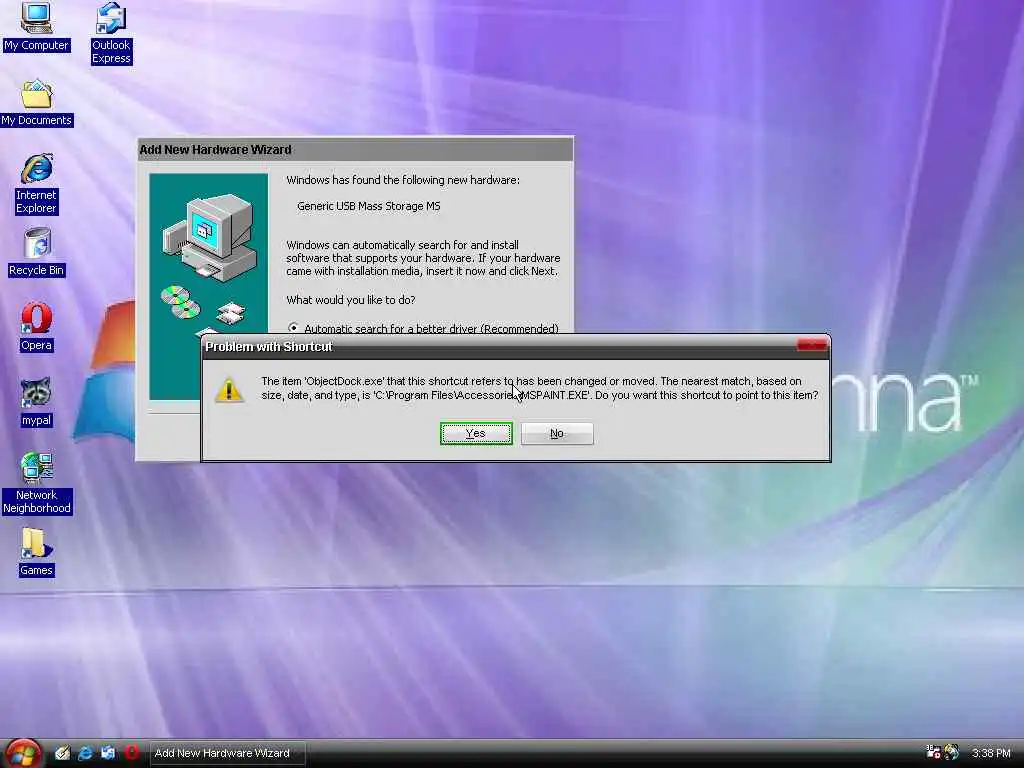This screenshot has height=768, width=1024.
Task: Select the Network Neighborhood desktop icon
Action: tap(37, 483)
